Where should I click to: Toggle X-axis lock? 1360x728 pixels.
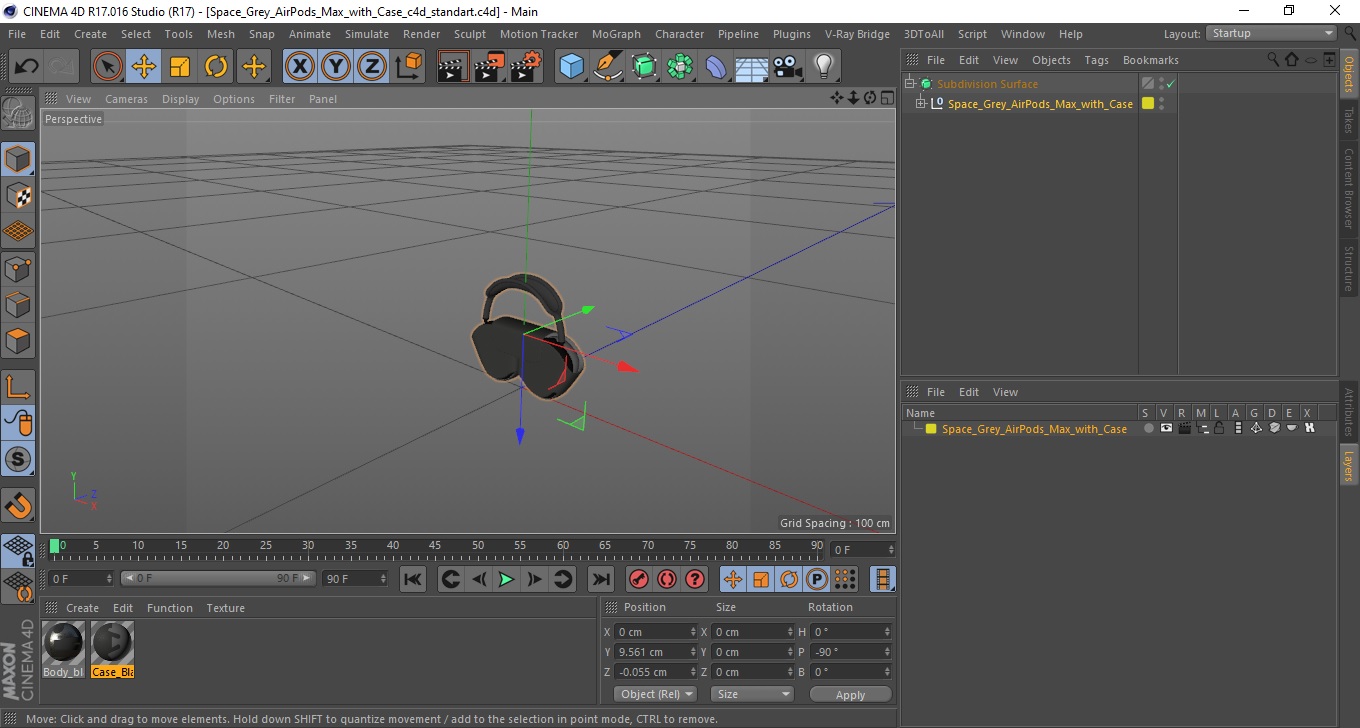tap(299, 67)
